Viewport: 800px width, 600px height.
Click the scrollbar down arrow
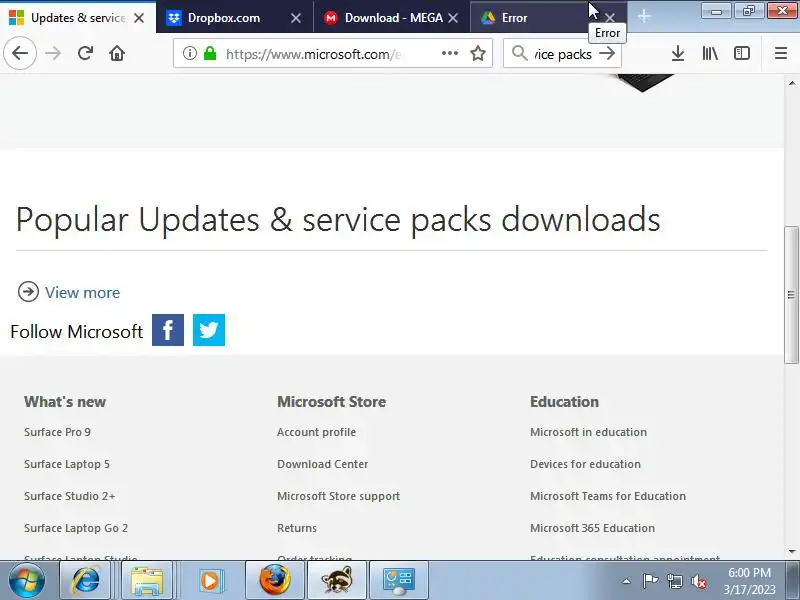791,552
